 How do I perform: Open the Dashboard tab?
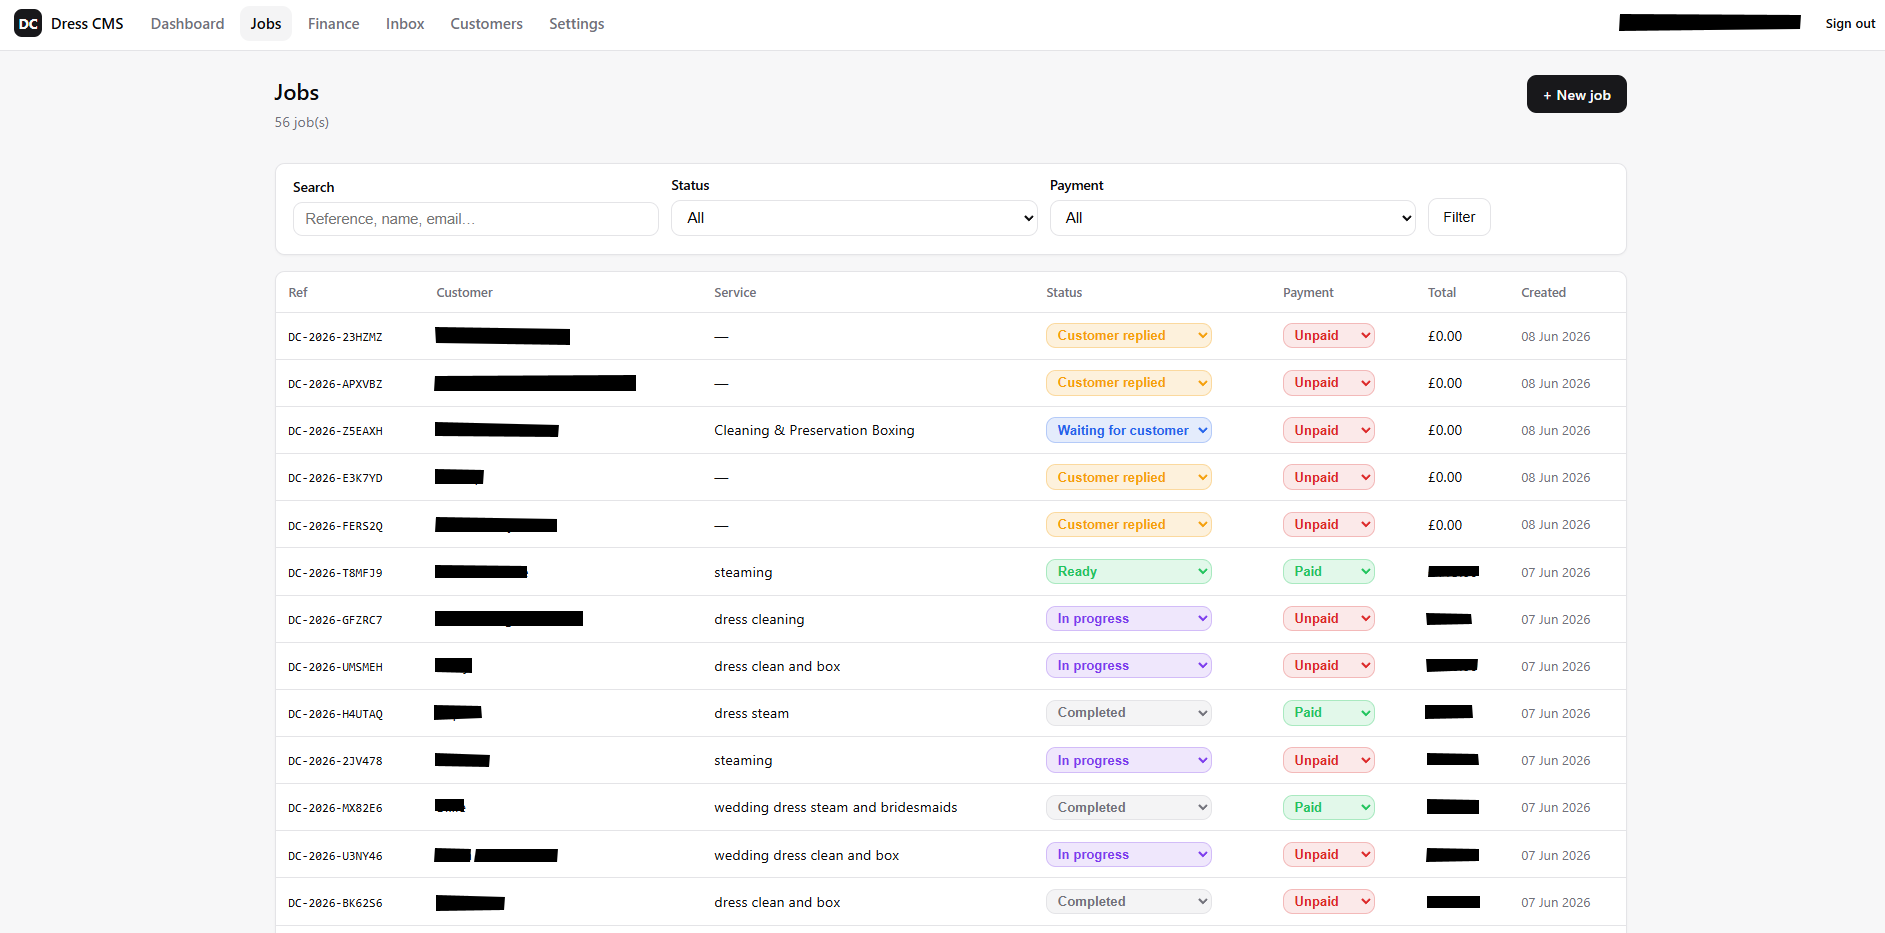(x=187, y=23)
